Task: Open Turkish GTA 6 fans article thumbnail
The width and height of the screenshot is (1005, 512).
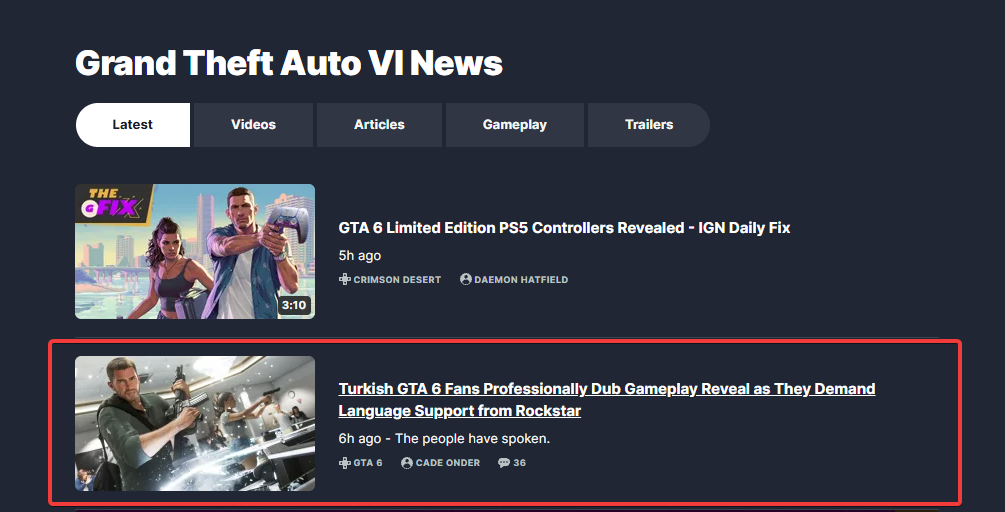Action: (195, 424)
